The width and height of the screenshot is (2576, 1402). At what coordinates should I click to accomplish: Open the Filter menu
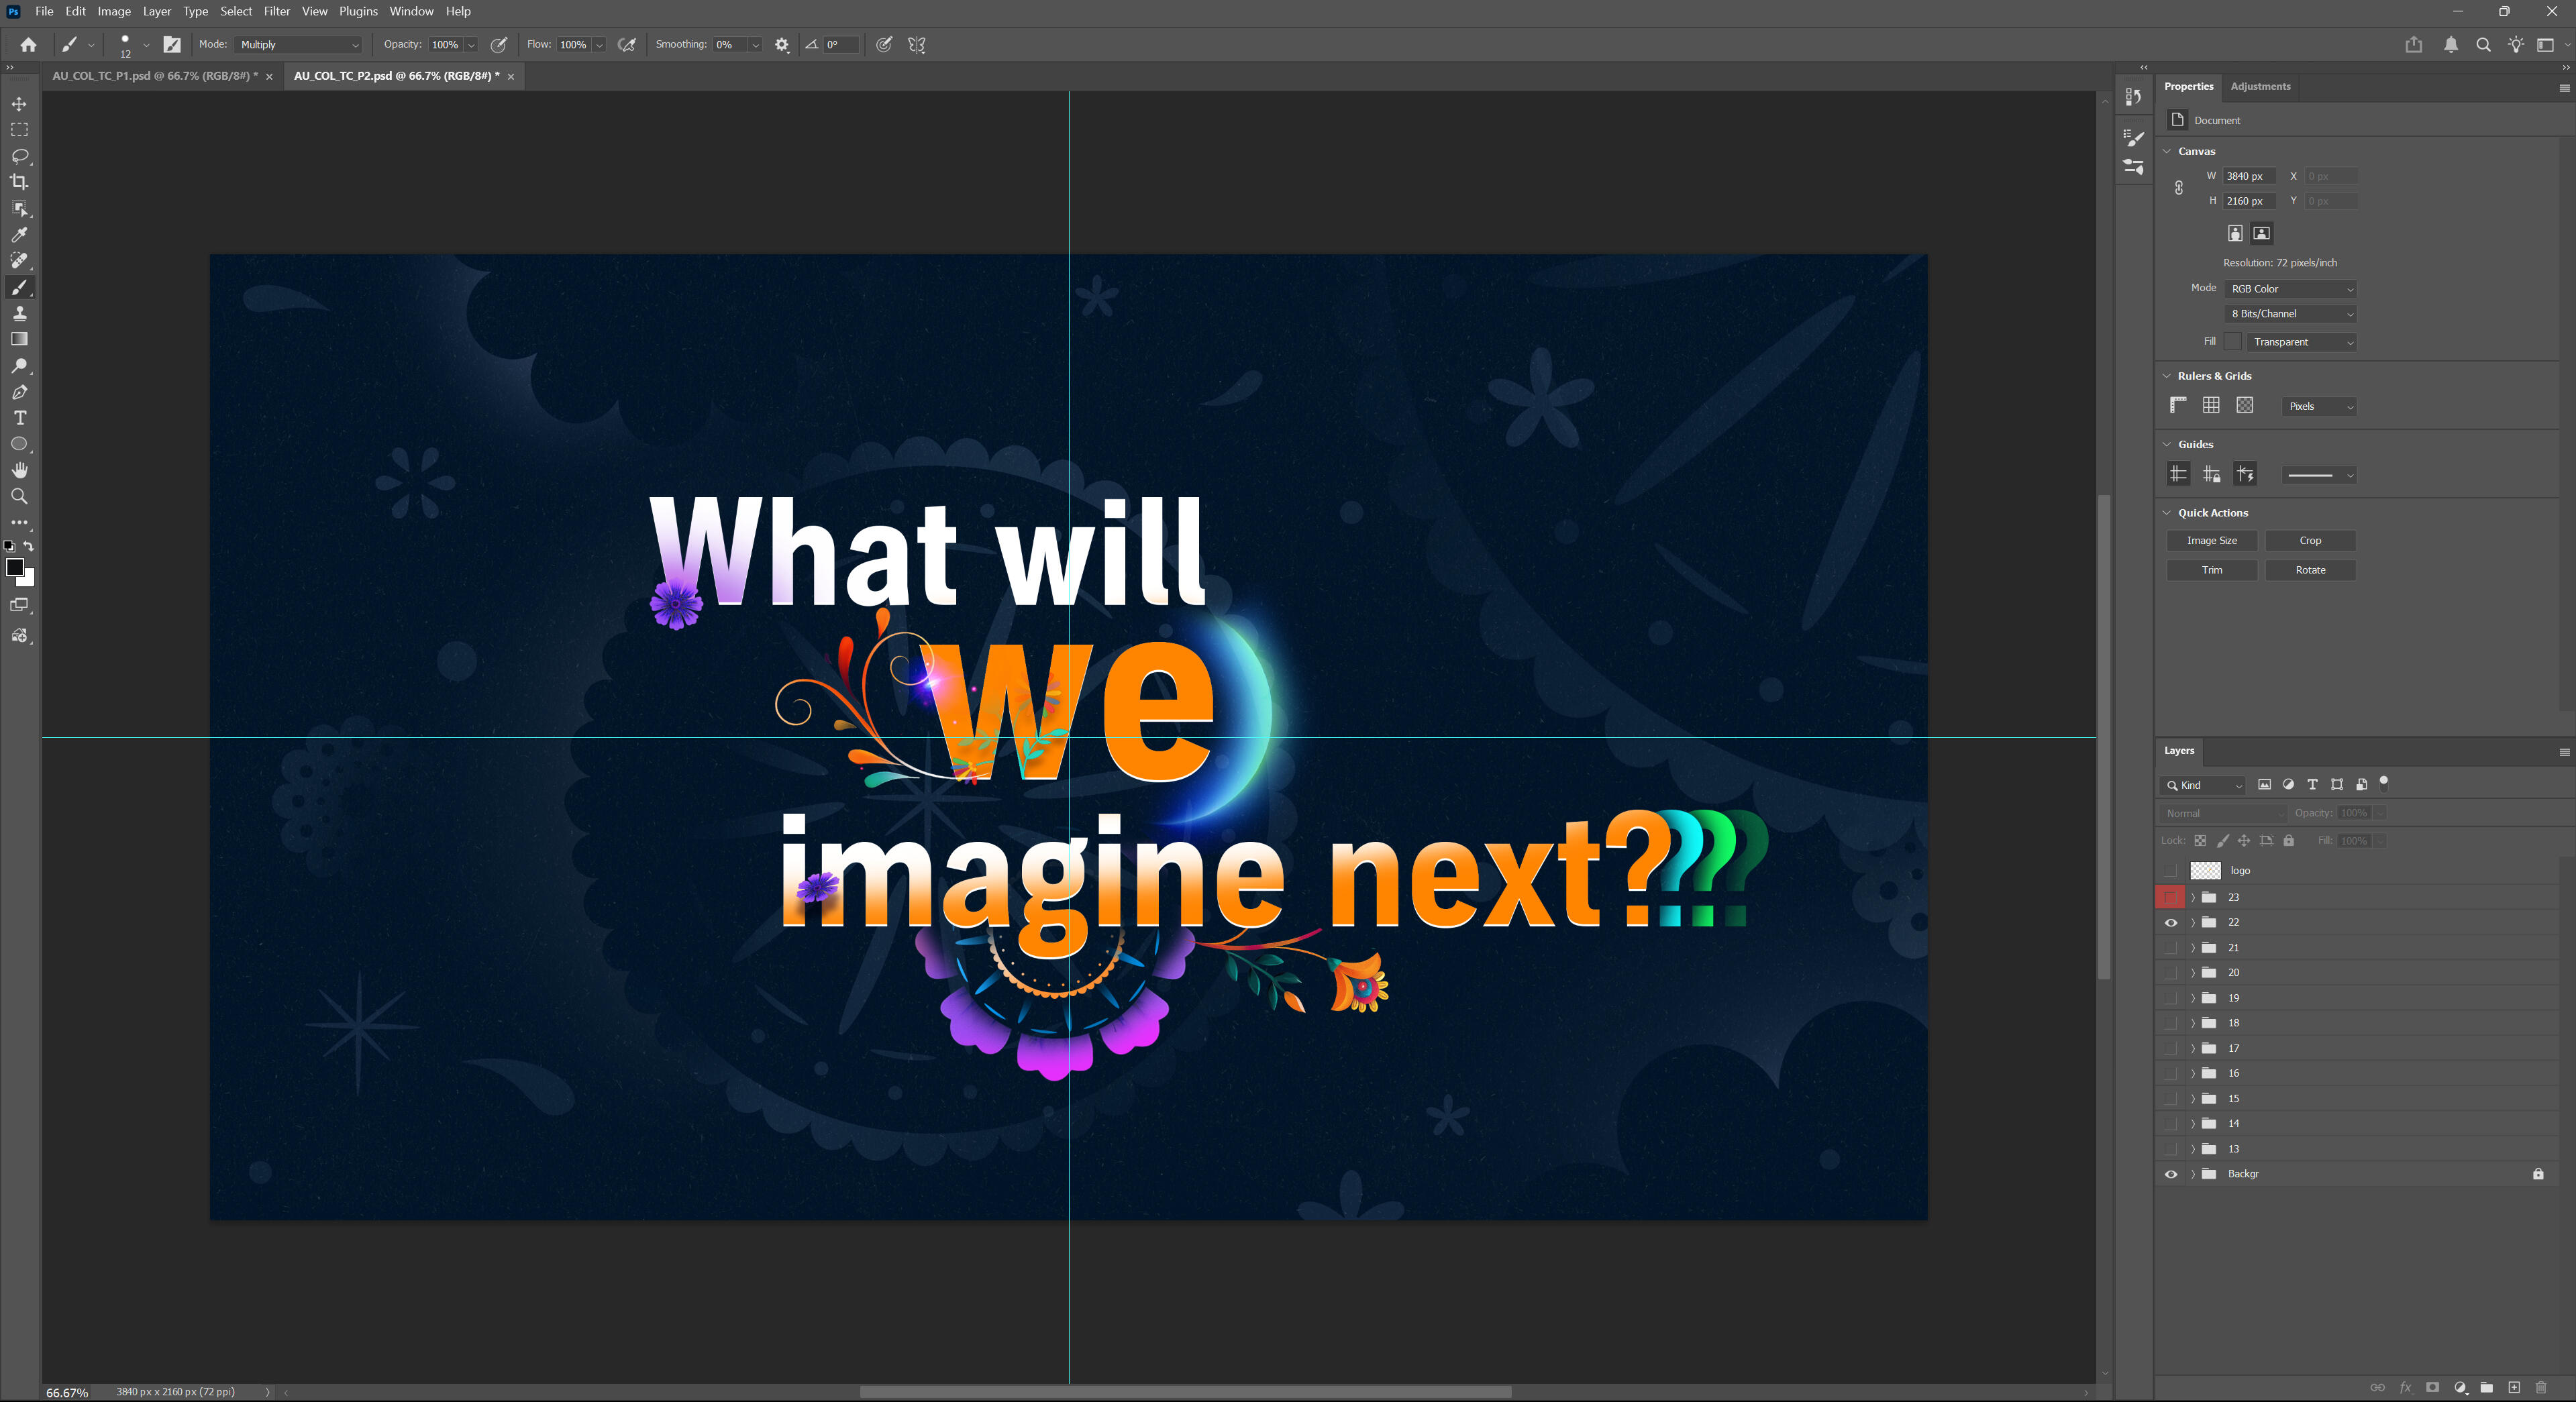click(276, 11)
